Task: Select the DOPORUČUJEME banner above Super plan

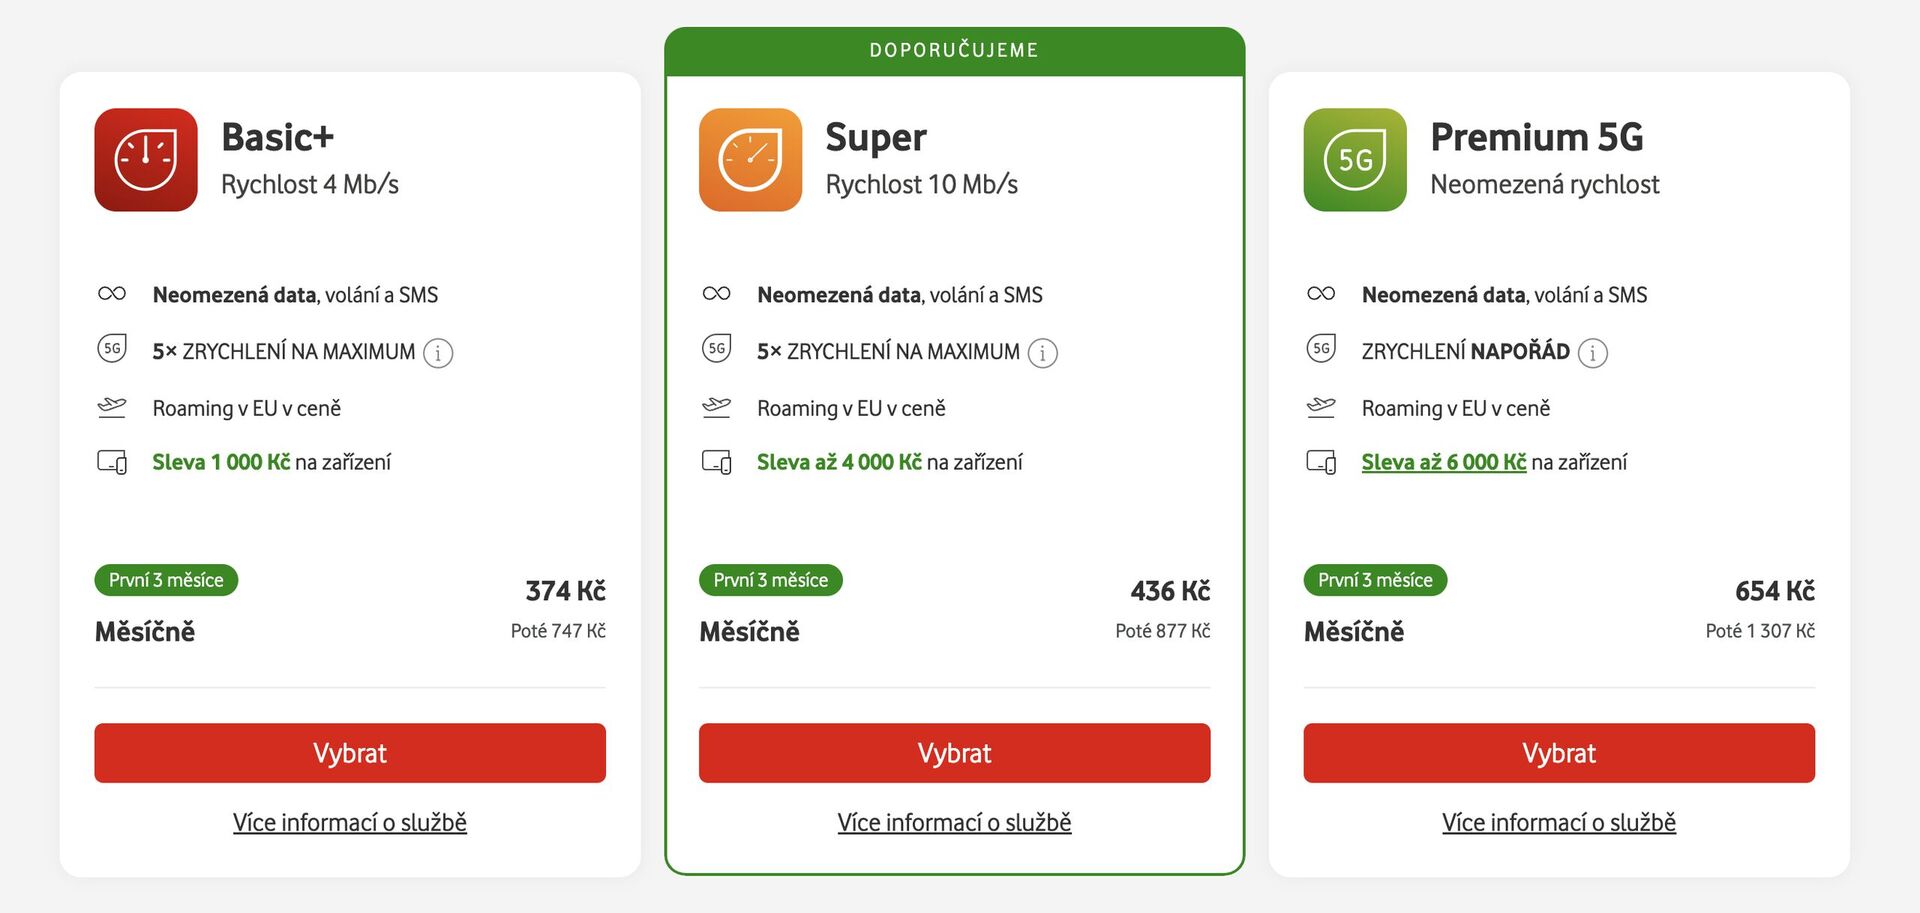Action: coord(953,48)
